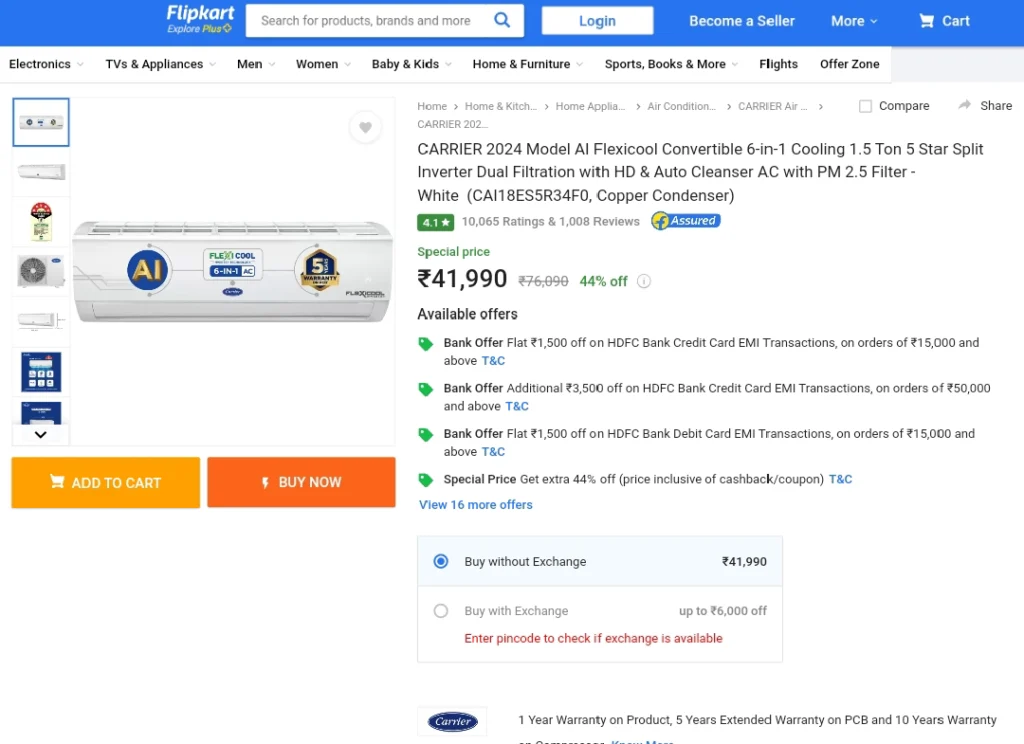Expand the Men category dropdown

point(256,64)
